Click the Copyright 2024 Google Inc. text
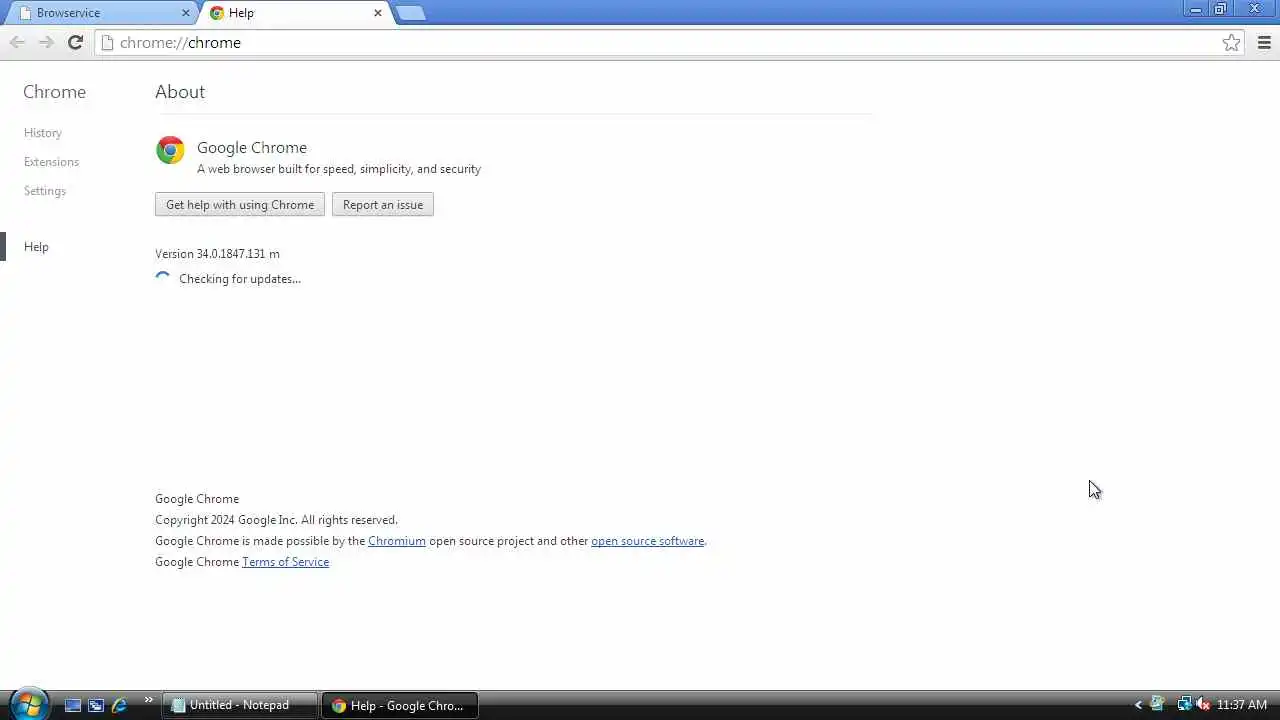 click(276, 519)
